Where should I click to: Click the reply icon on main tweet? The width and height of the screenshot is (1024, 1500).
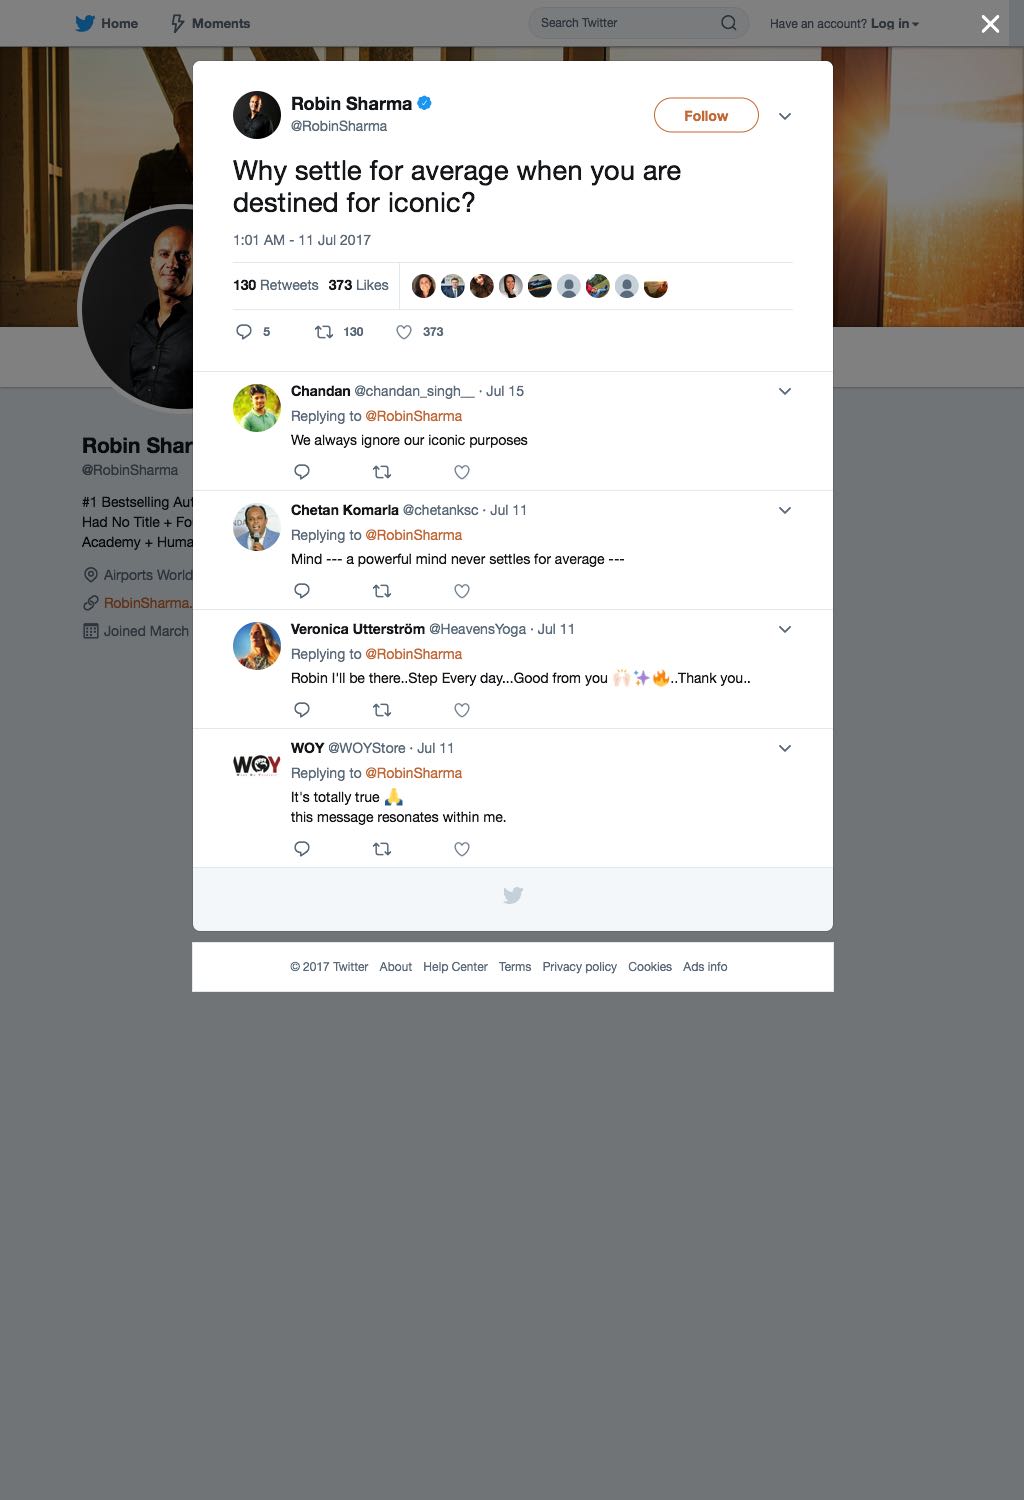click(x=244, y=332)
